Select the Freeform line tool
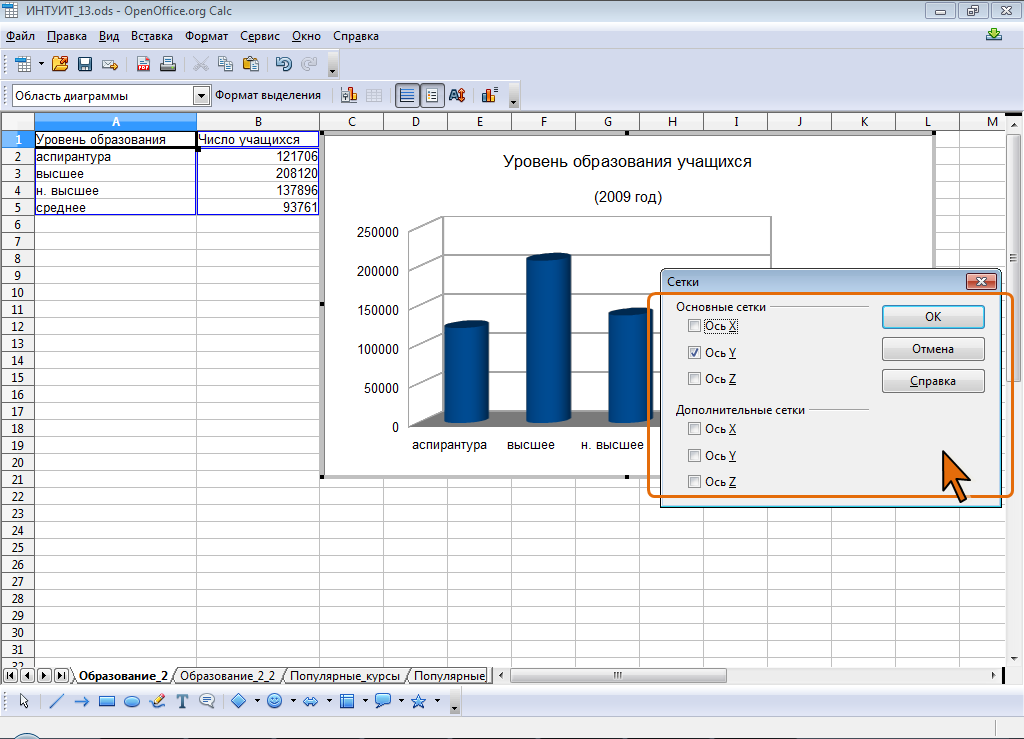Viewport: 1024px width, 739px height. (157, 701)
